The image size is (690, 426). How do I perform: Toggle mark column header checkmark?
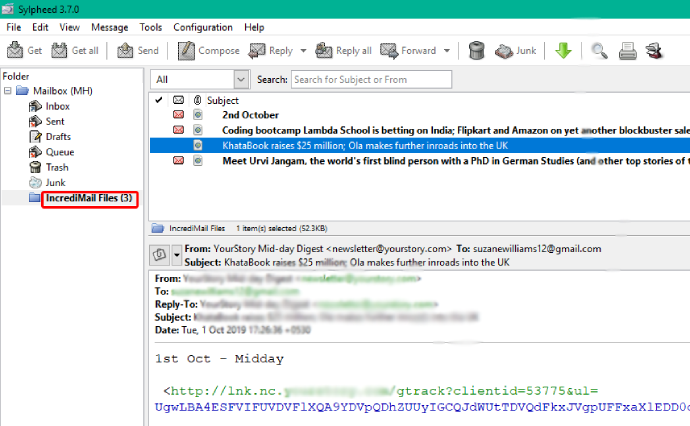[x=158, y=100]
